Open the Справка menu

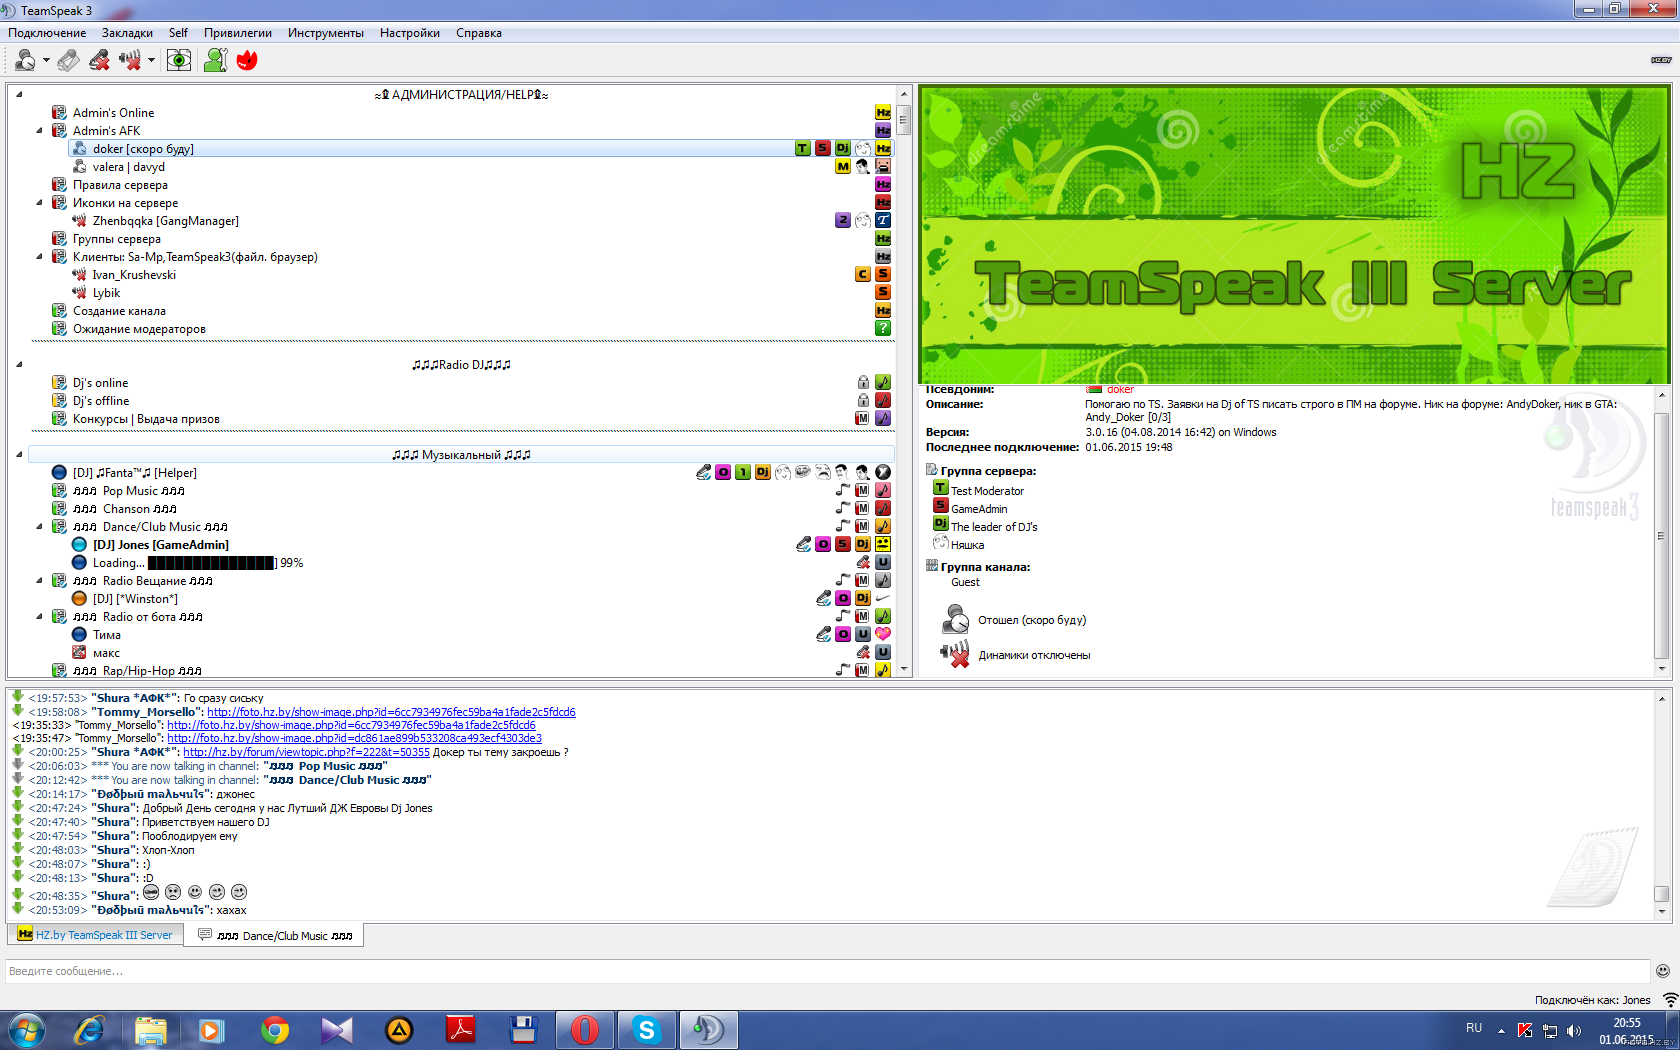click(479, 33)
